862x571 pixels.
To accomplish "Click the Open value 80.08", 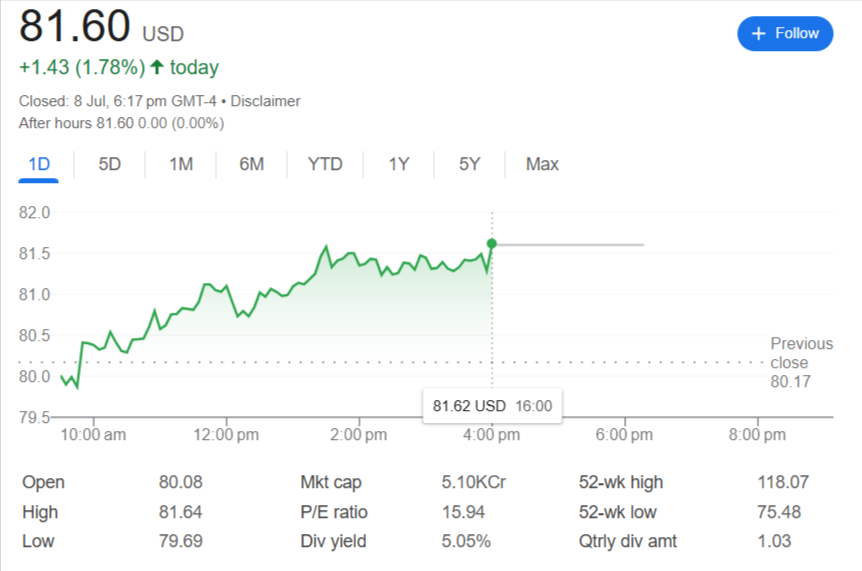I will (x=181, y=482).
